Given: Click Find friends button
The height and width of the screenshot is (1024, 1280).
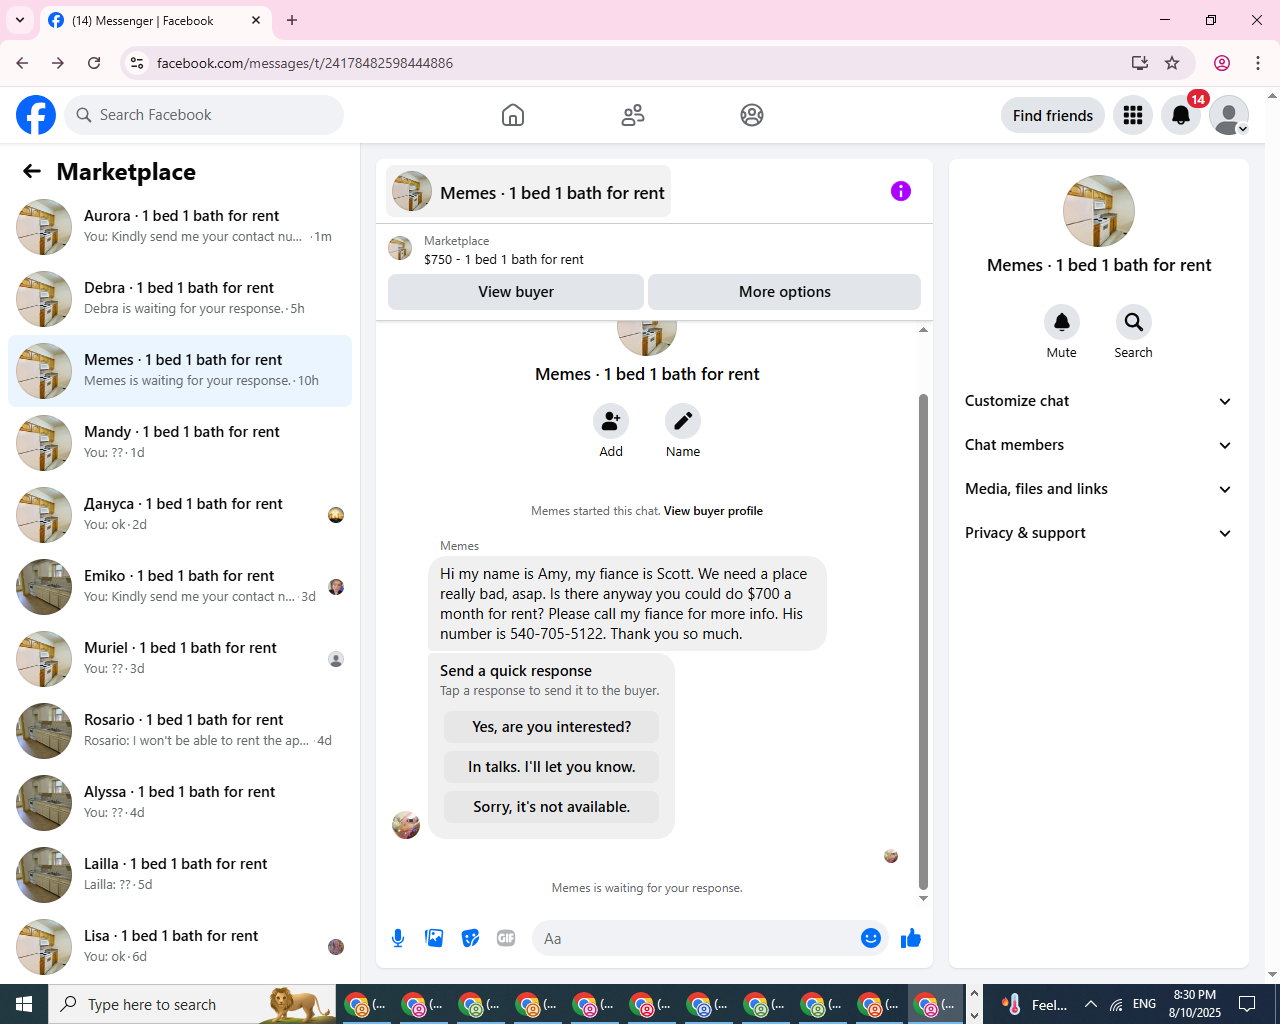Looking at the screenshot, I should [x=1053, y=115].
